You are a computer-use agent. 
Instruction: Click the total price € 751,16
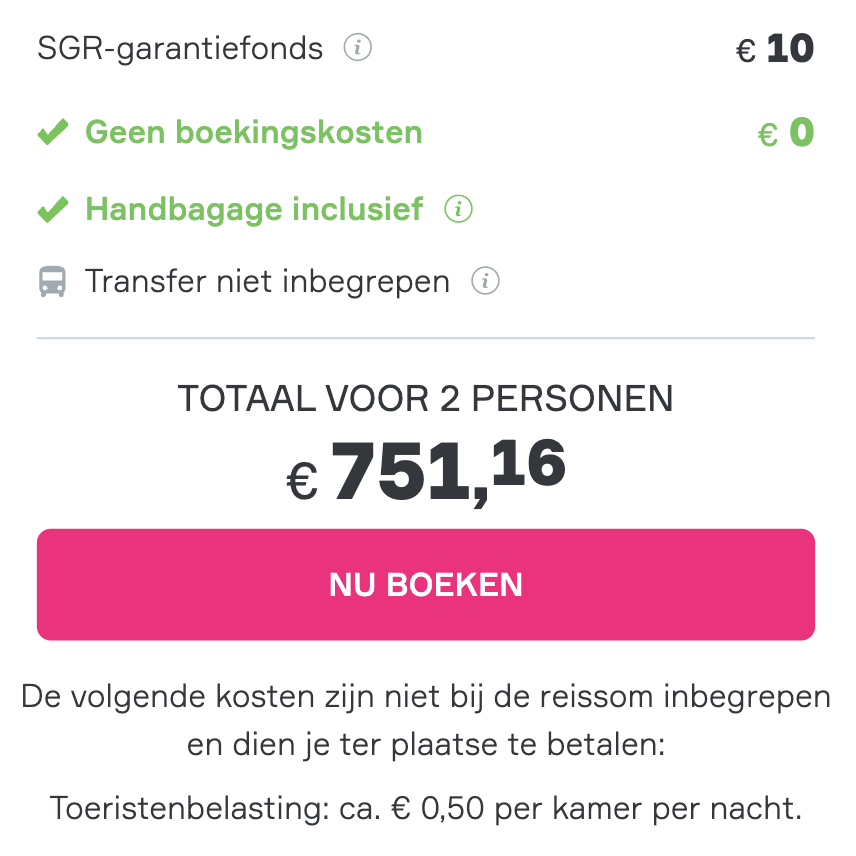click(x=426, y=471)
